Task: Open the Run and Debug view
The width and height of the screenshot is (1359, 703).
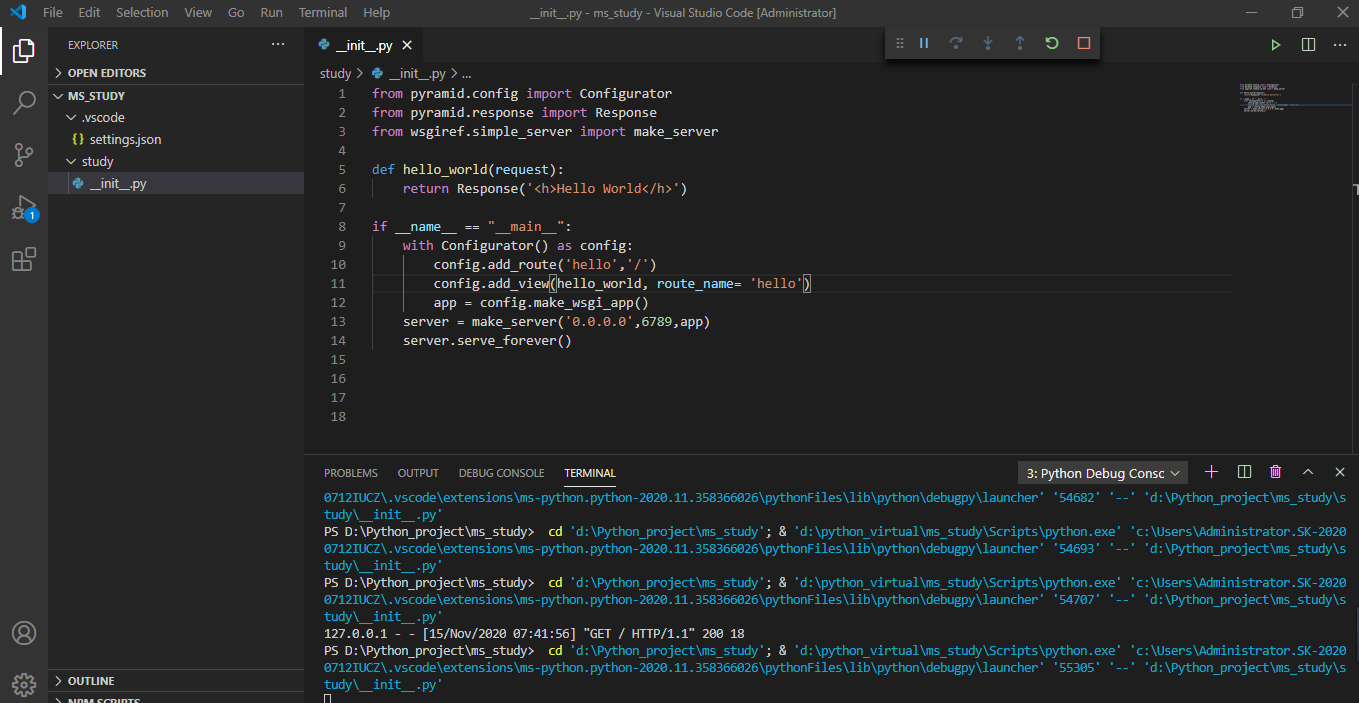Action: (24, 208)
